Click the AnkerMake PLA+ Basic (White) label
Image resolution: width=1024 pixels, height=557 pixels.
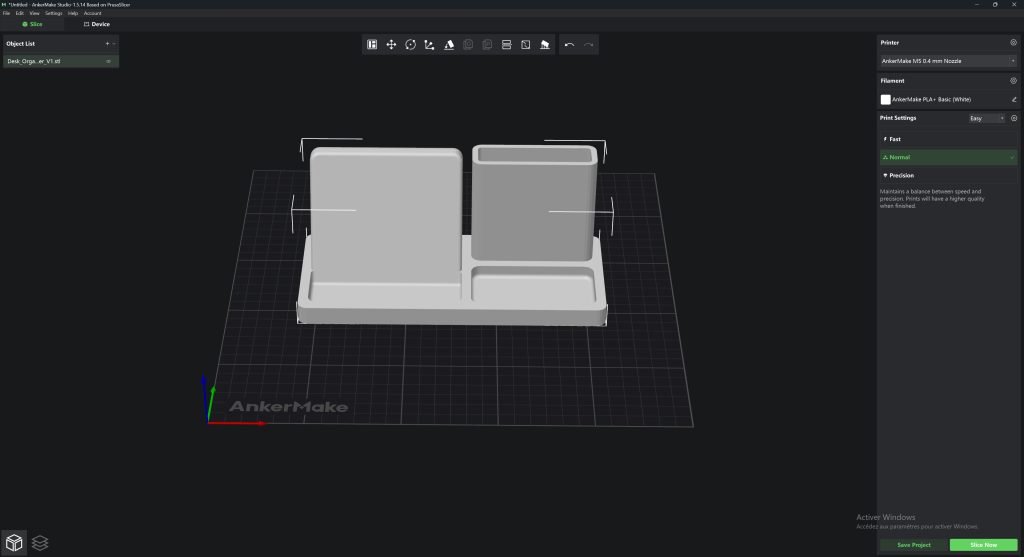(x=931, y=99)
